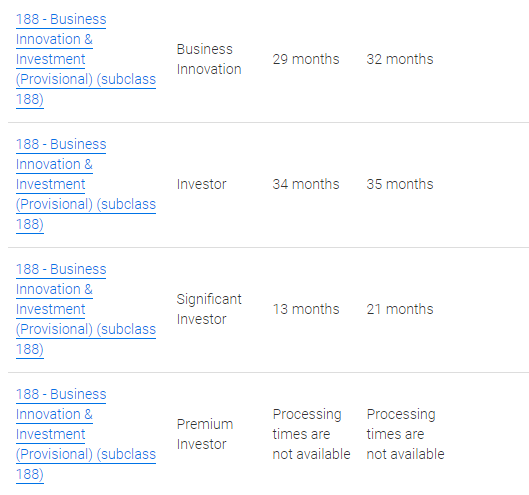Screen dimensions: 529x495
Task: Select the 'Business Innovation' stream cell
Action: click(x=209, y=59)
